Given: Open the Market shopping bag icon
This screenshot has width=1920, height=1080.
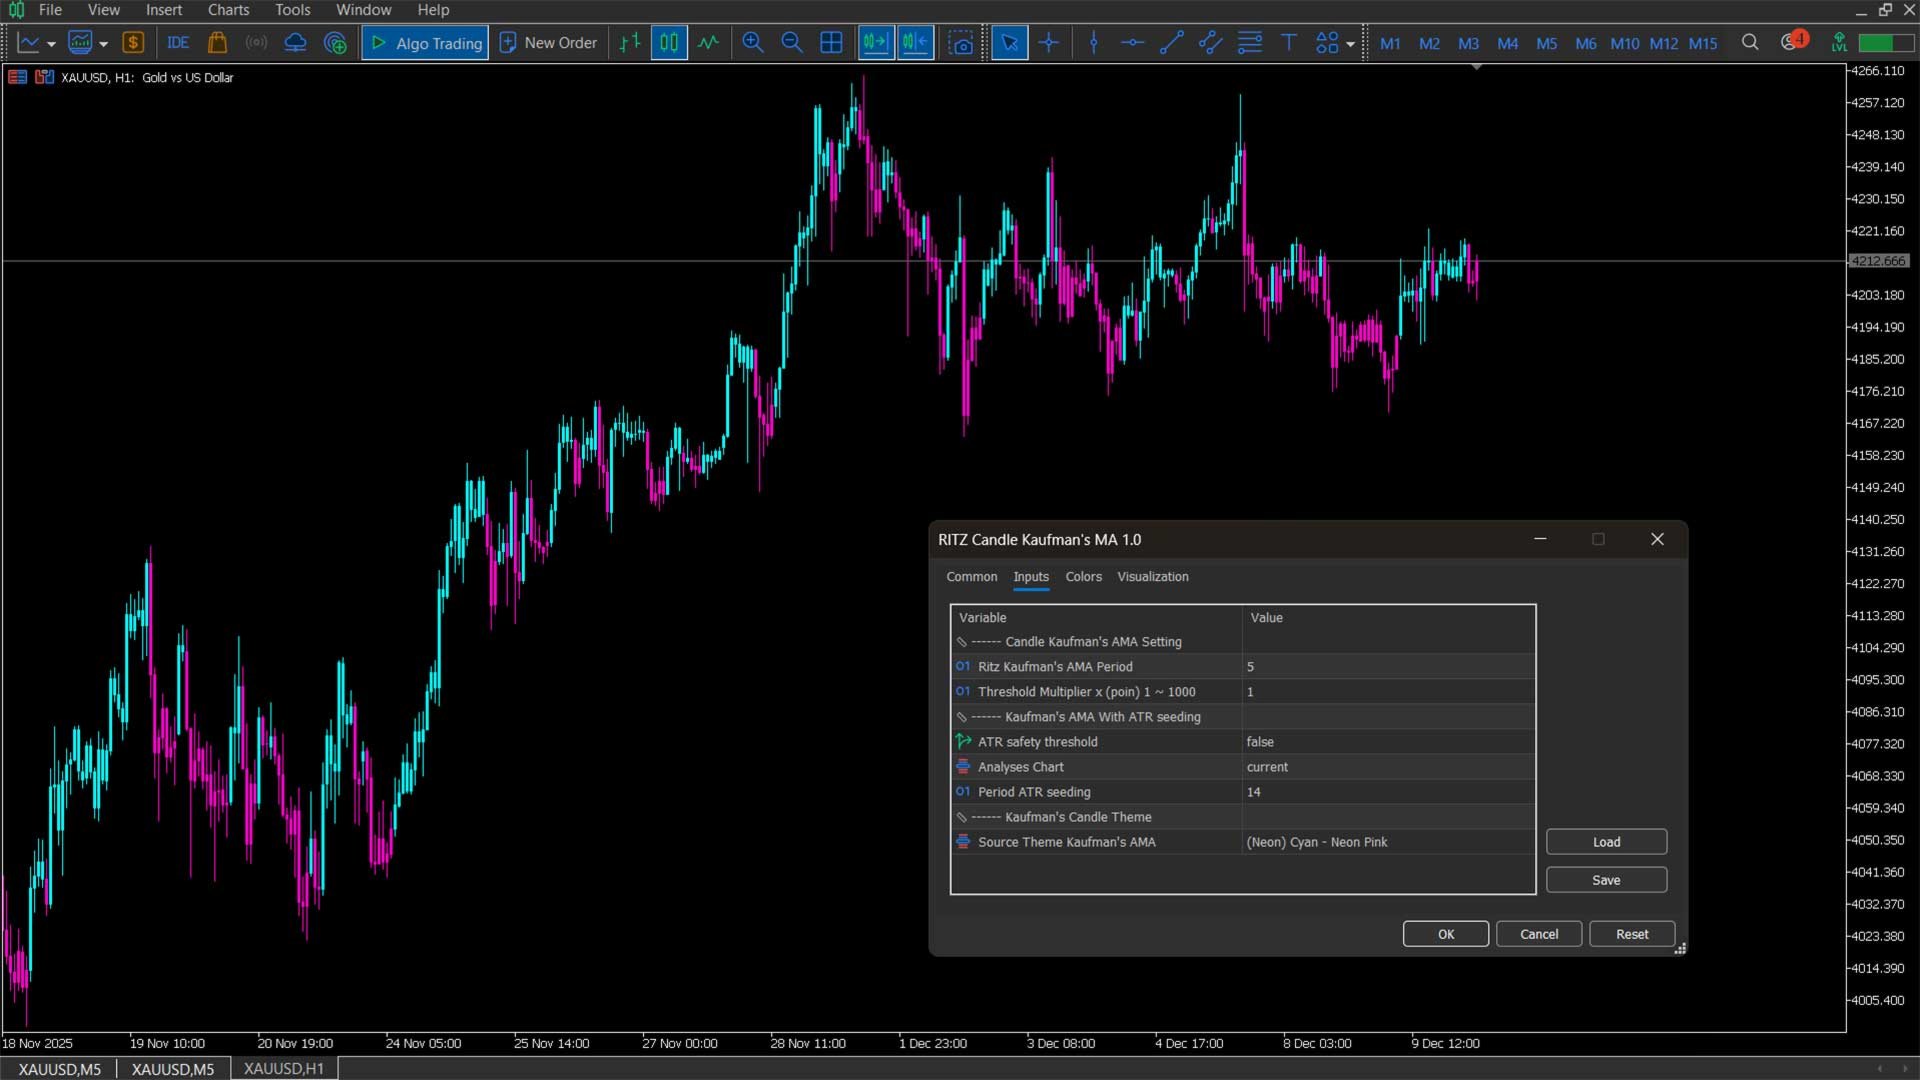Looking at the screenshot, I should [x=217, y=43].
